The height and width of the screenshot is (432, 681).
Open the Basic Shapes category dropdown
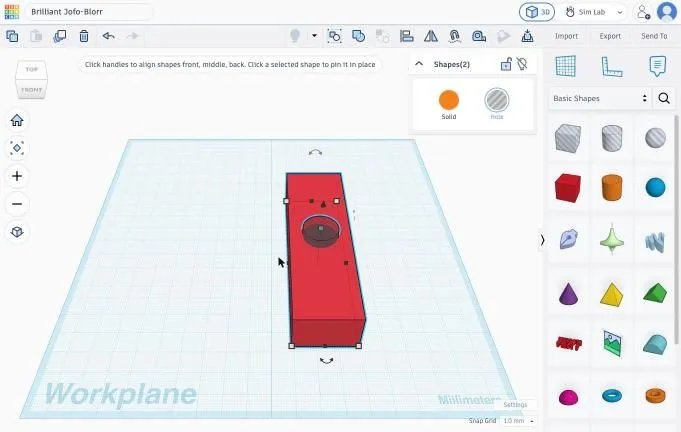tap(600, 99)
